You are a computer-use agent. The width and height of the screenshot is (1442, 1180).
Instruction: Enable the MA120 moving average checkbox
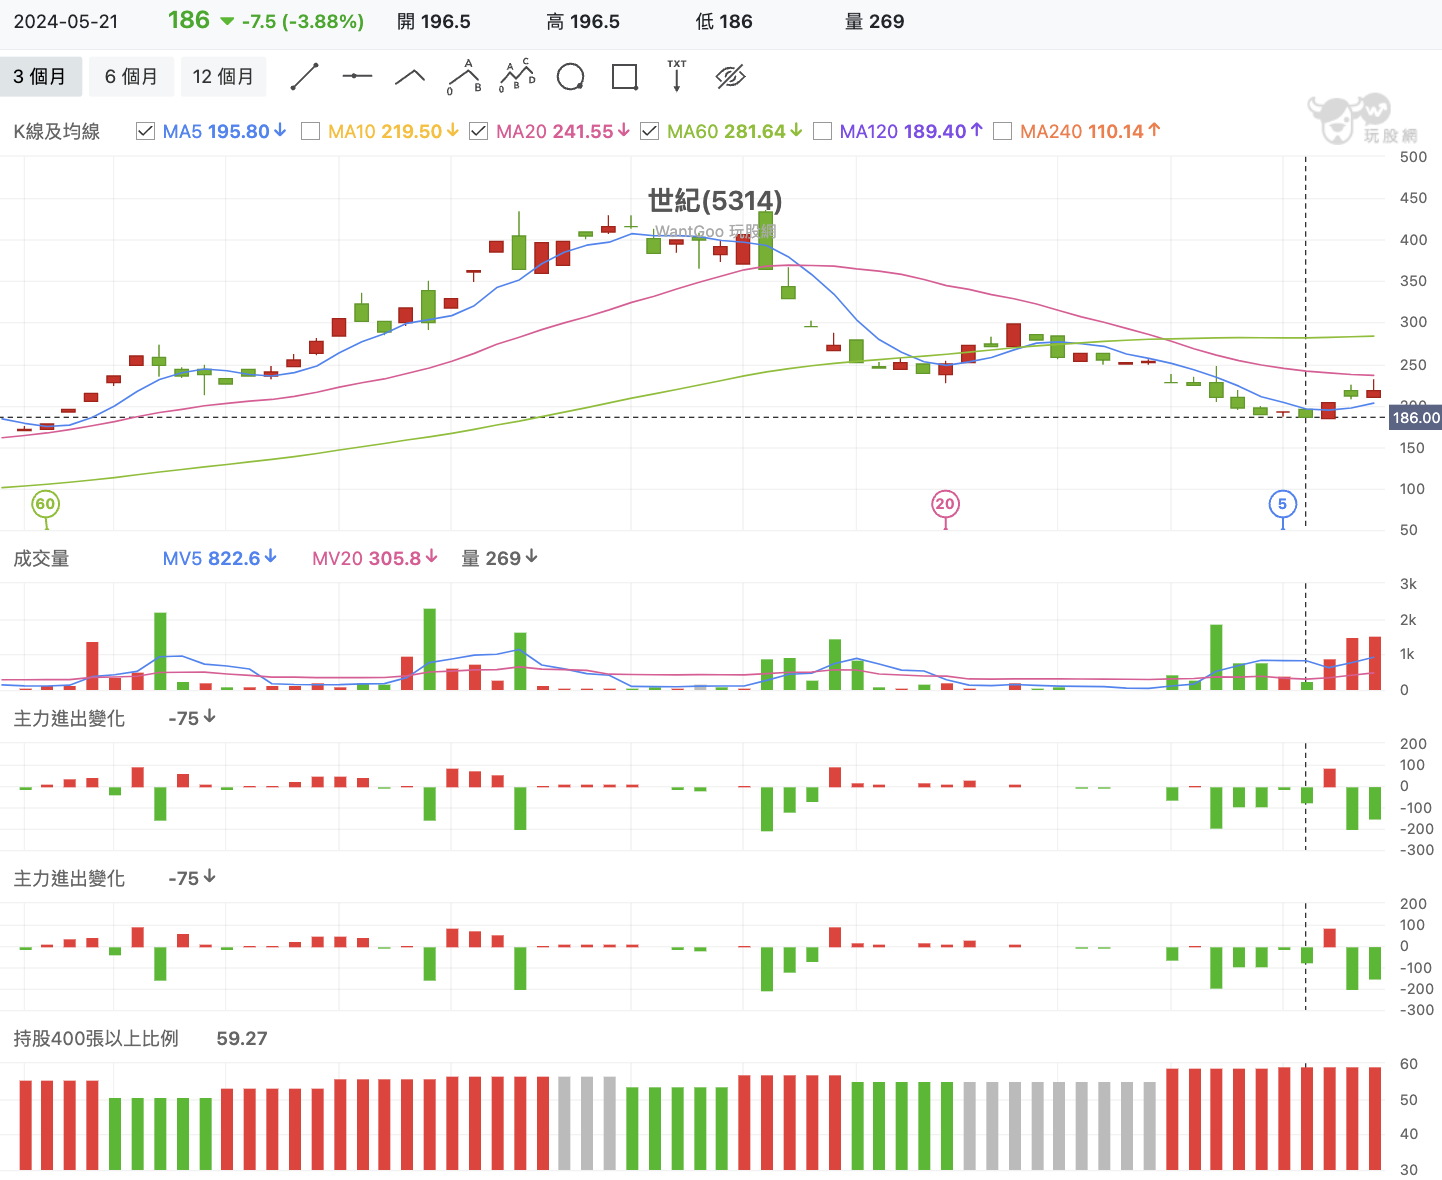[x=823, y=131]
